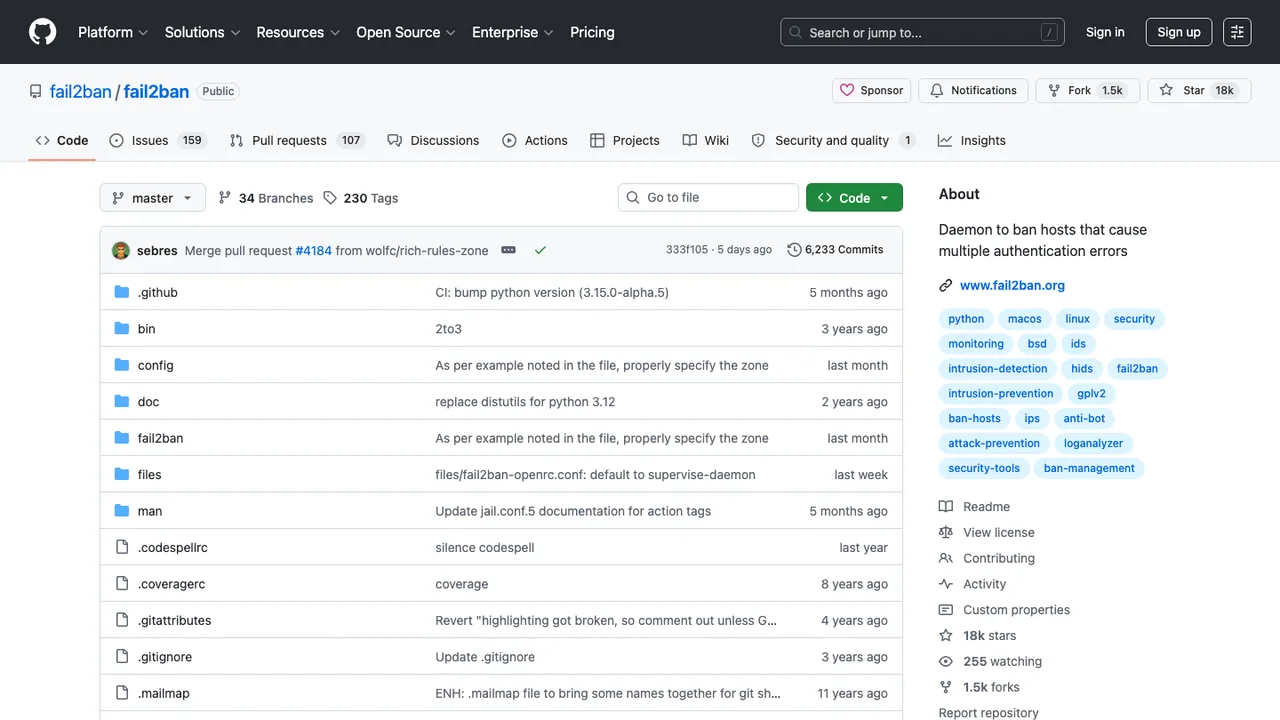Expand commit message ellipsis button
The height and width of the screenshot is (720, 1280).
[508, 250]
